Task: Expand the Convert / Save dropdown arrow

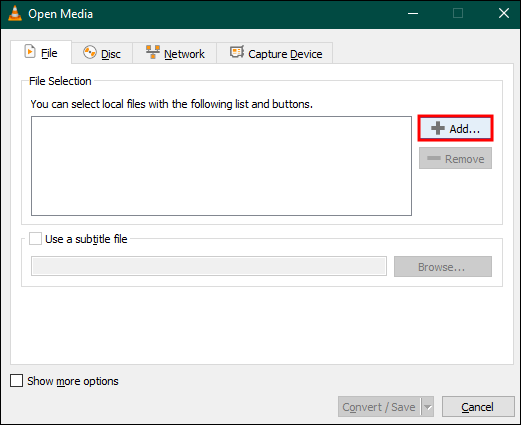Action: (x=427, y=407)
